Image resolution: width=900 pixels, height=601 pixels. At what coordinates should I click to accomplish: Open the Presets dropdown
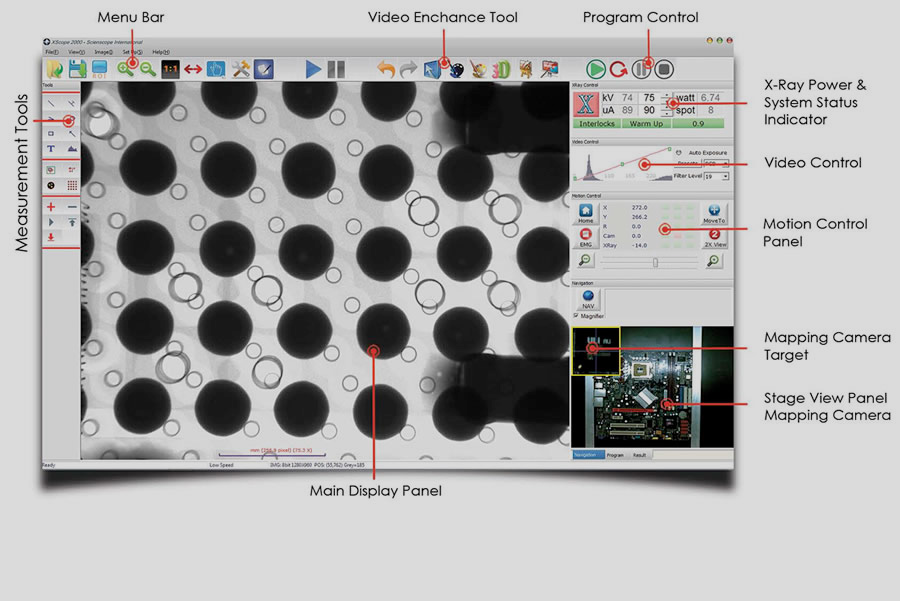click(715, 163)
